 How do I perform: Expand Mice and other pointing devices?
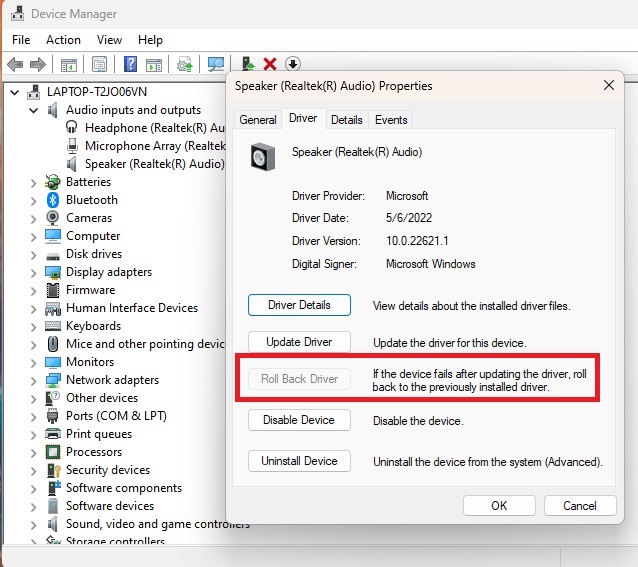coord(34,345)
